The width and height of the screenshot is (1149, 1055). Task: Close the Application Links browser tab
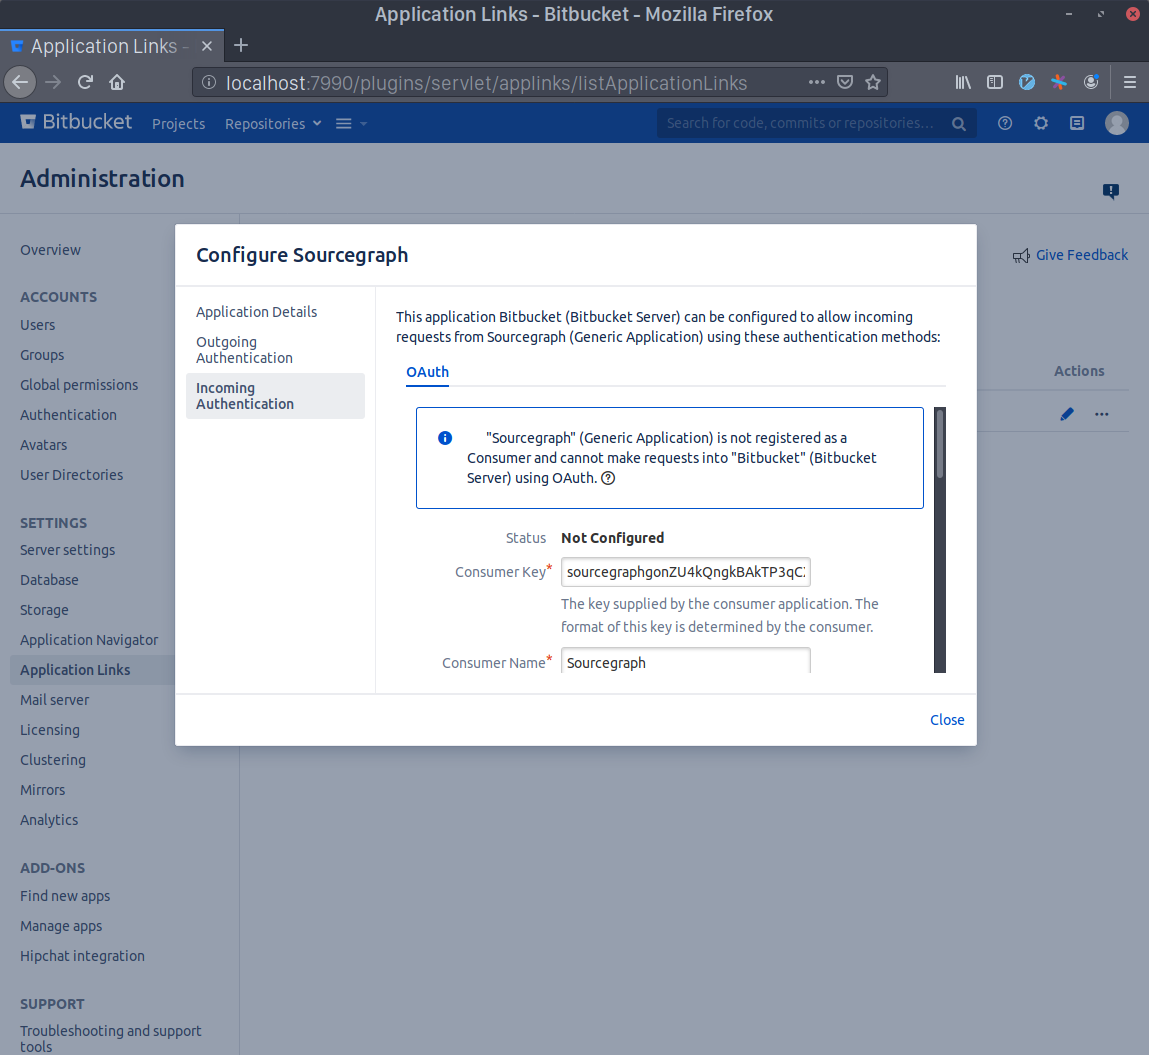pos(207,46)
